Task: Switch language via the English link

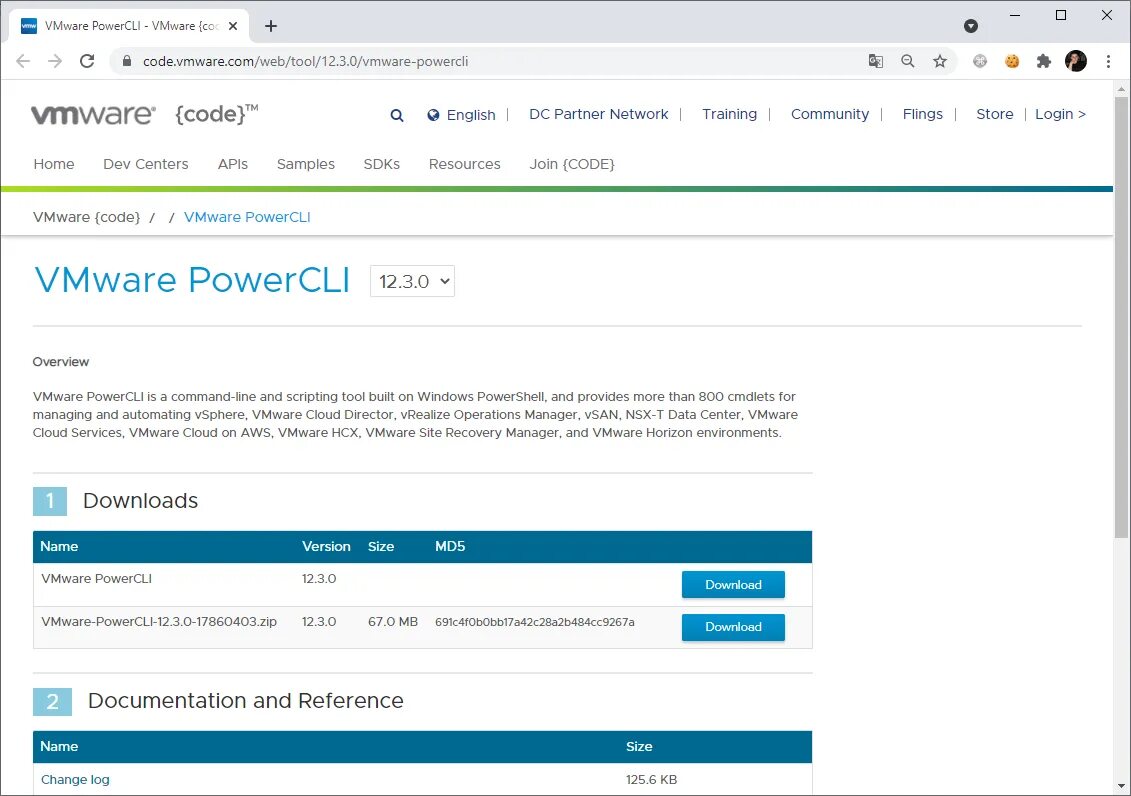Action: click(471, 115)
